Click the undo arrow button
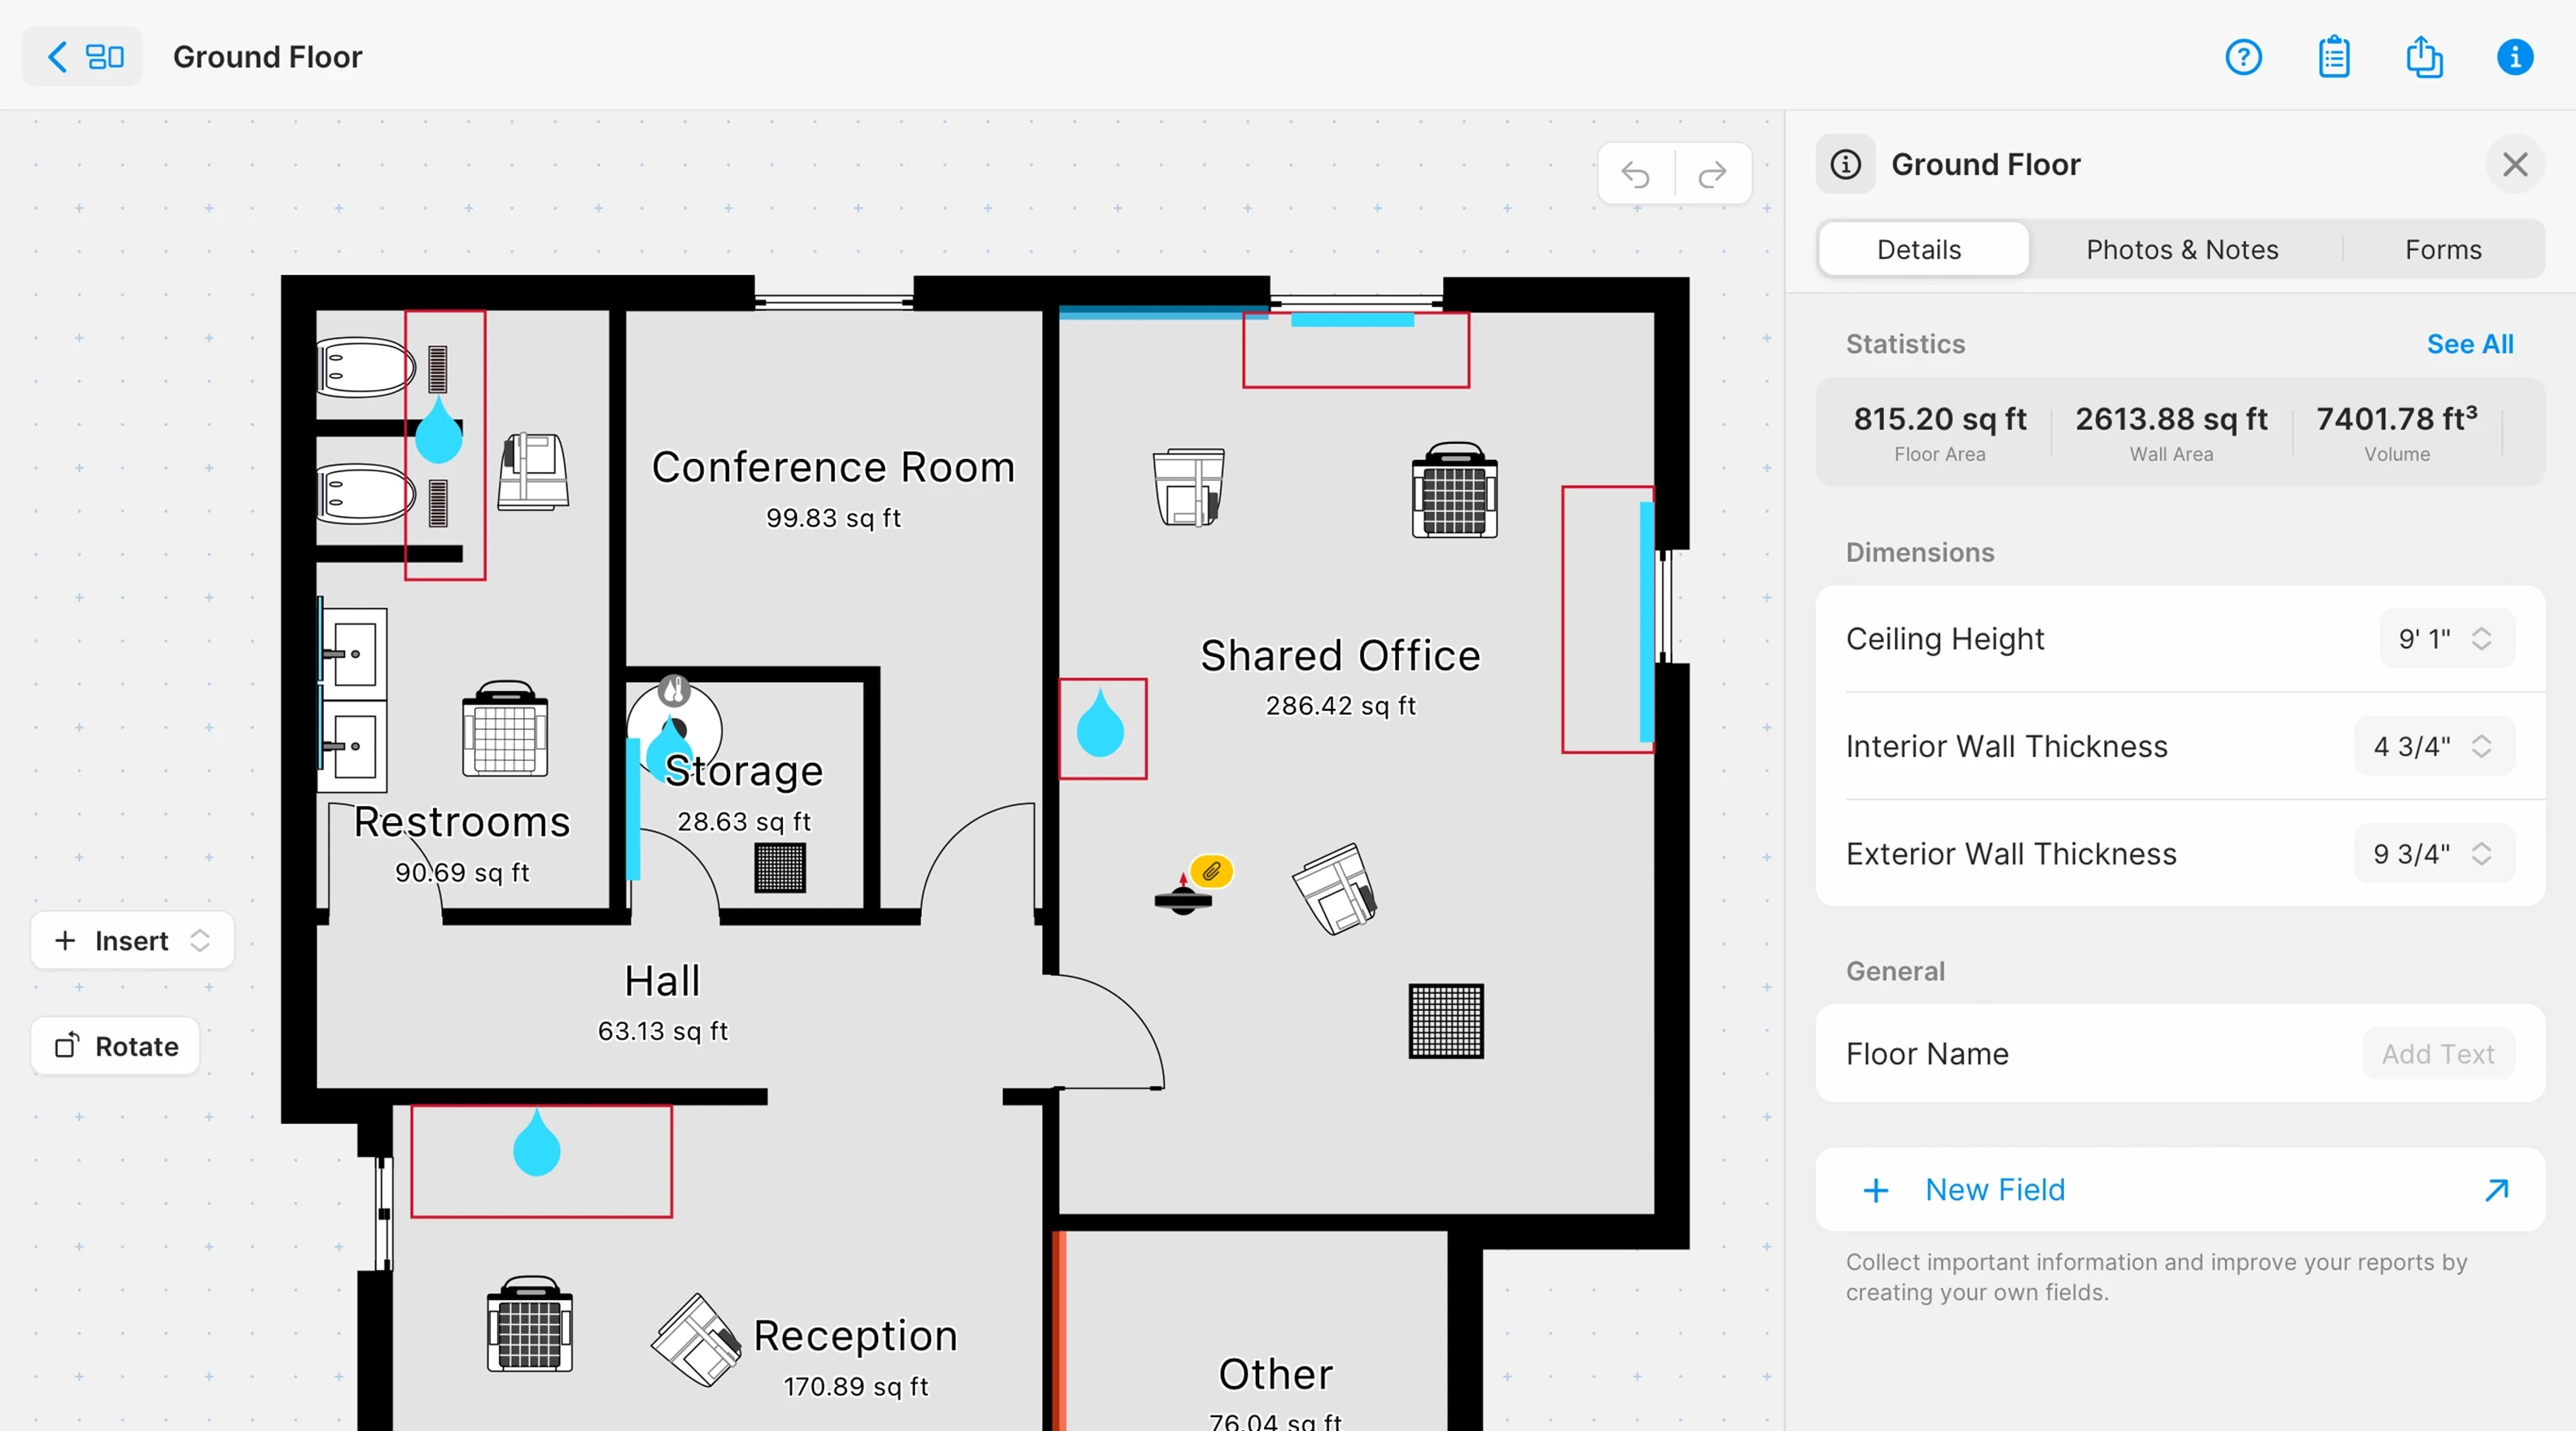This screenshot has height=1431, width=2576. [x=1636, y=175]
